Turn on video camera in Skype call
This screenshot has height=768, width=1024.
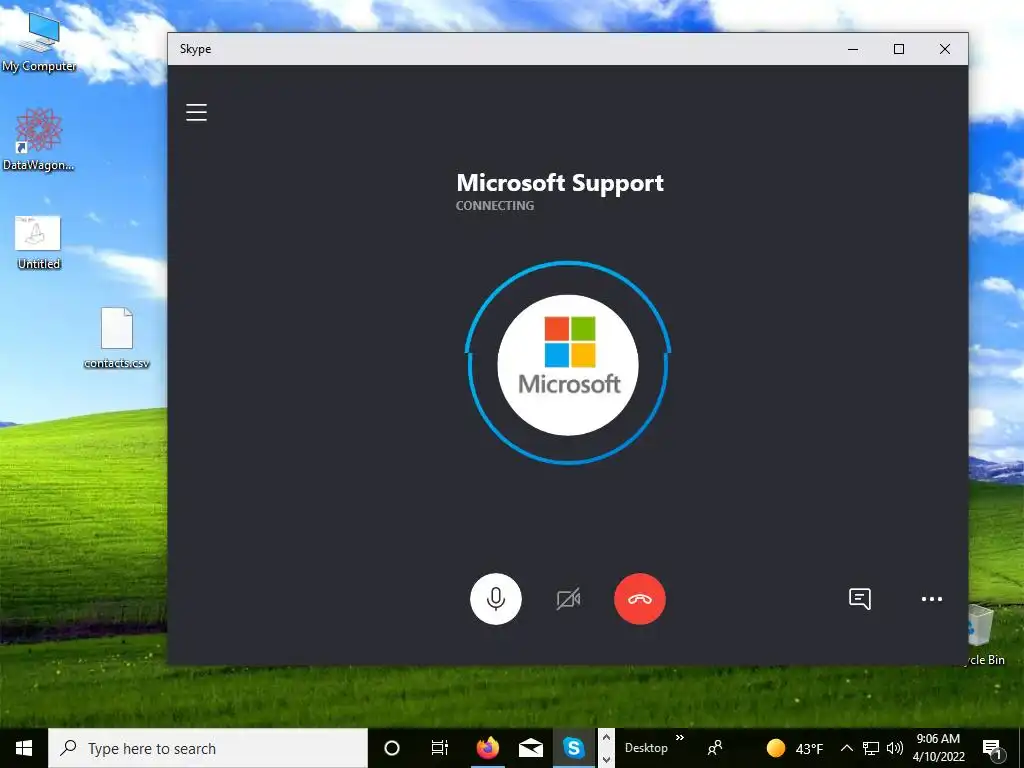click(568, 599)
